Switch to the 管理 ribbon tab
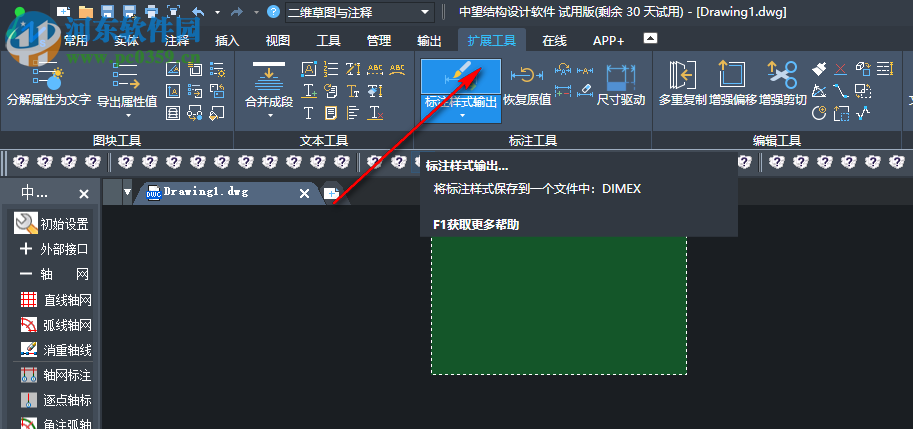Screen dimensions: 913x429 click(379, 40)
